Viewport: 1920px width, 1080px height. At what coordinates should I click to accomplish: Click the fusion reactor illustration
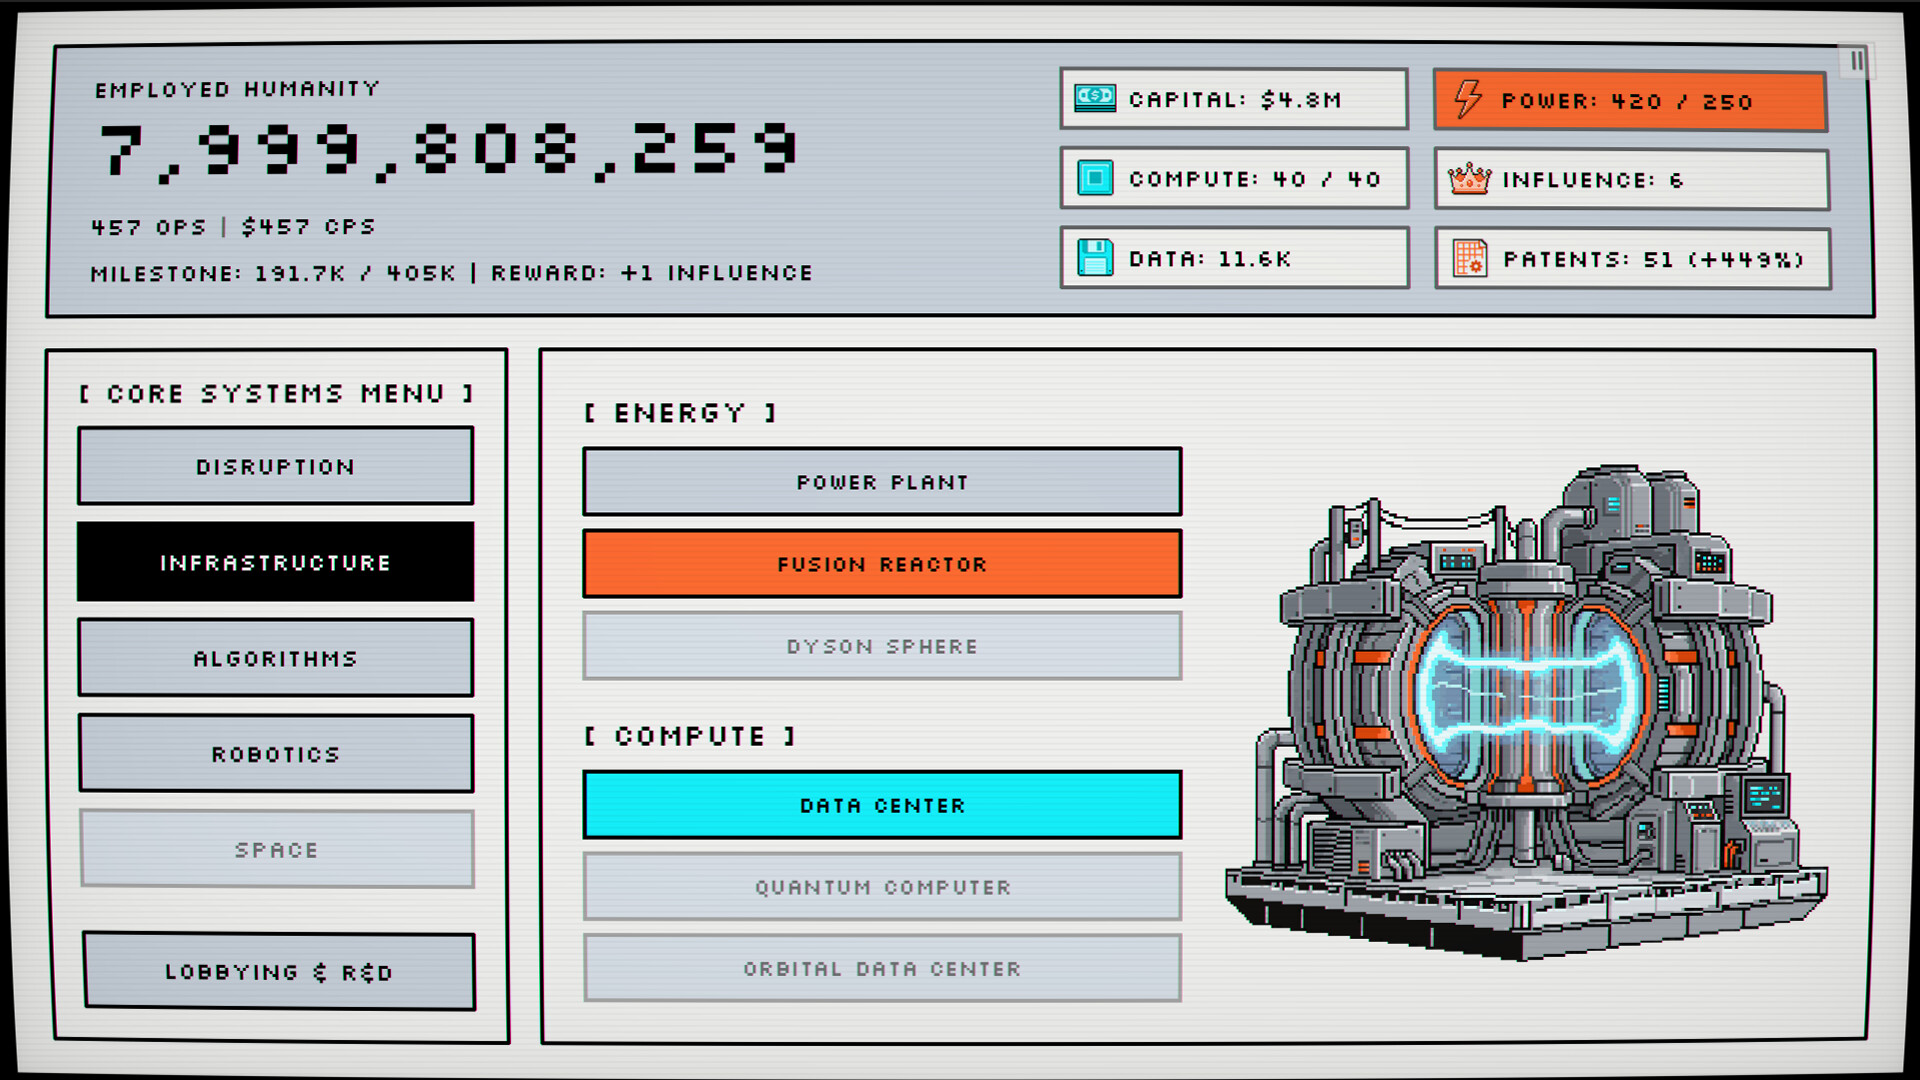pyautogui.click(x=1525, y=712)
